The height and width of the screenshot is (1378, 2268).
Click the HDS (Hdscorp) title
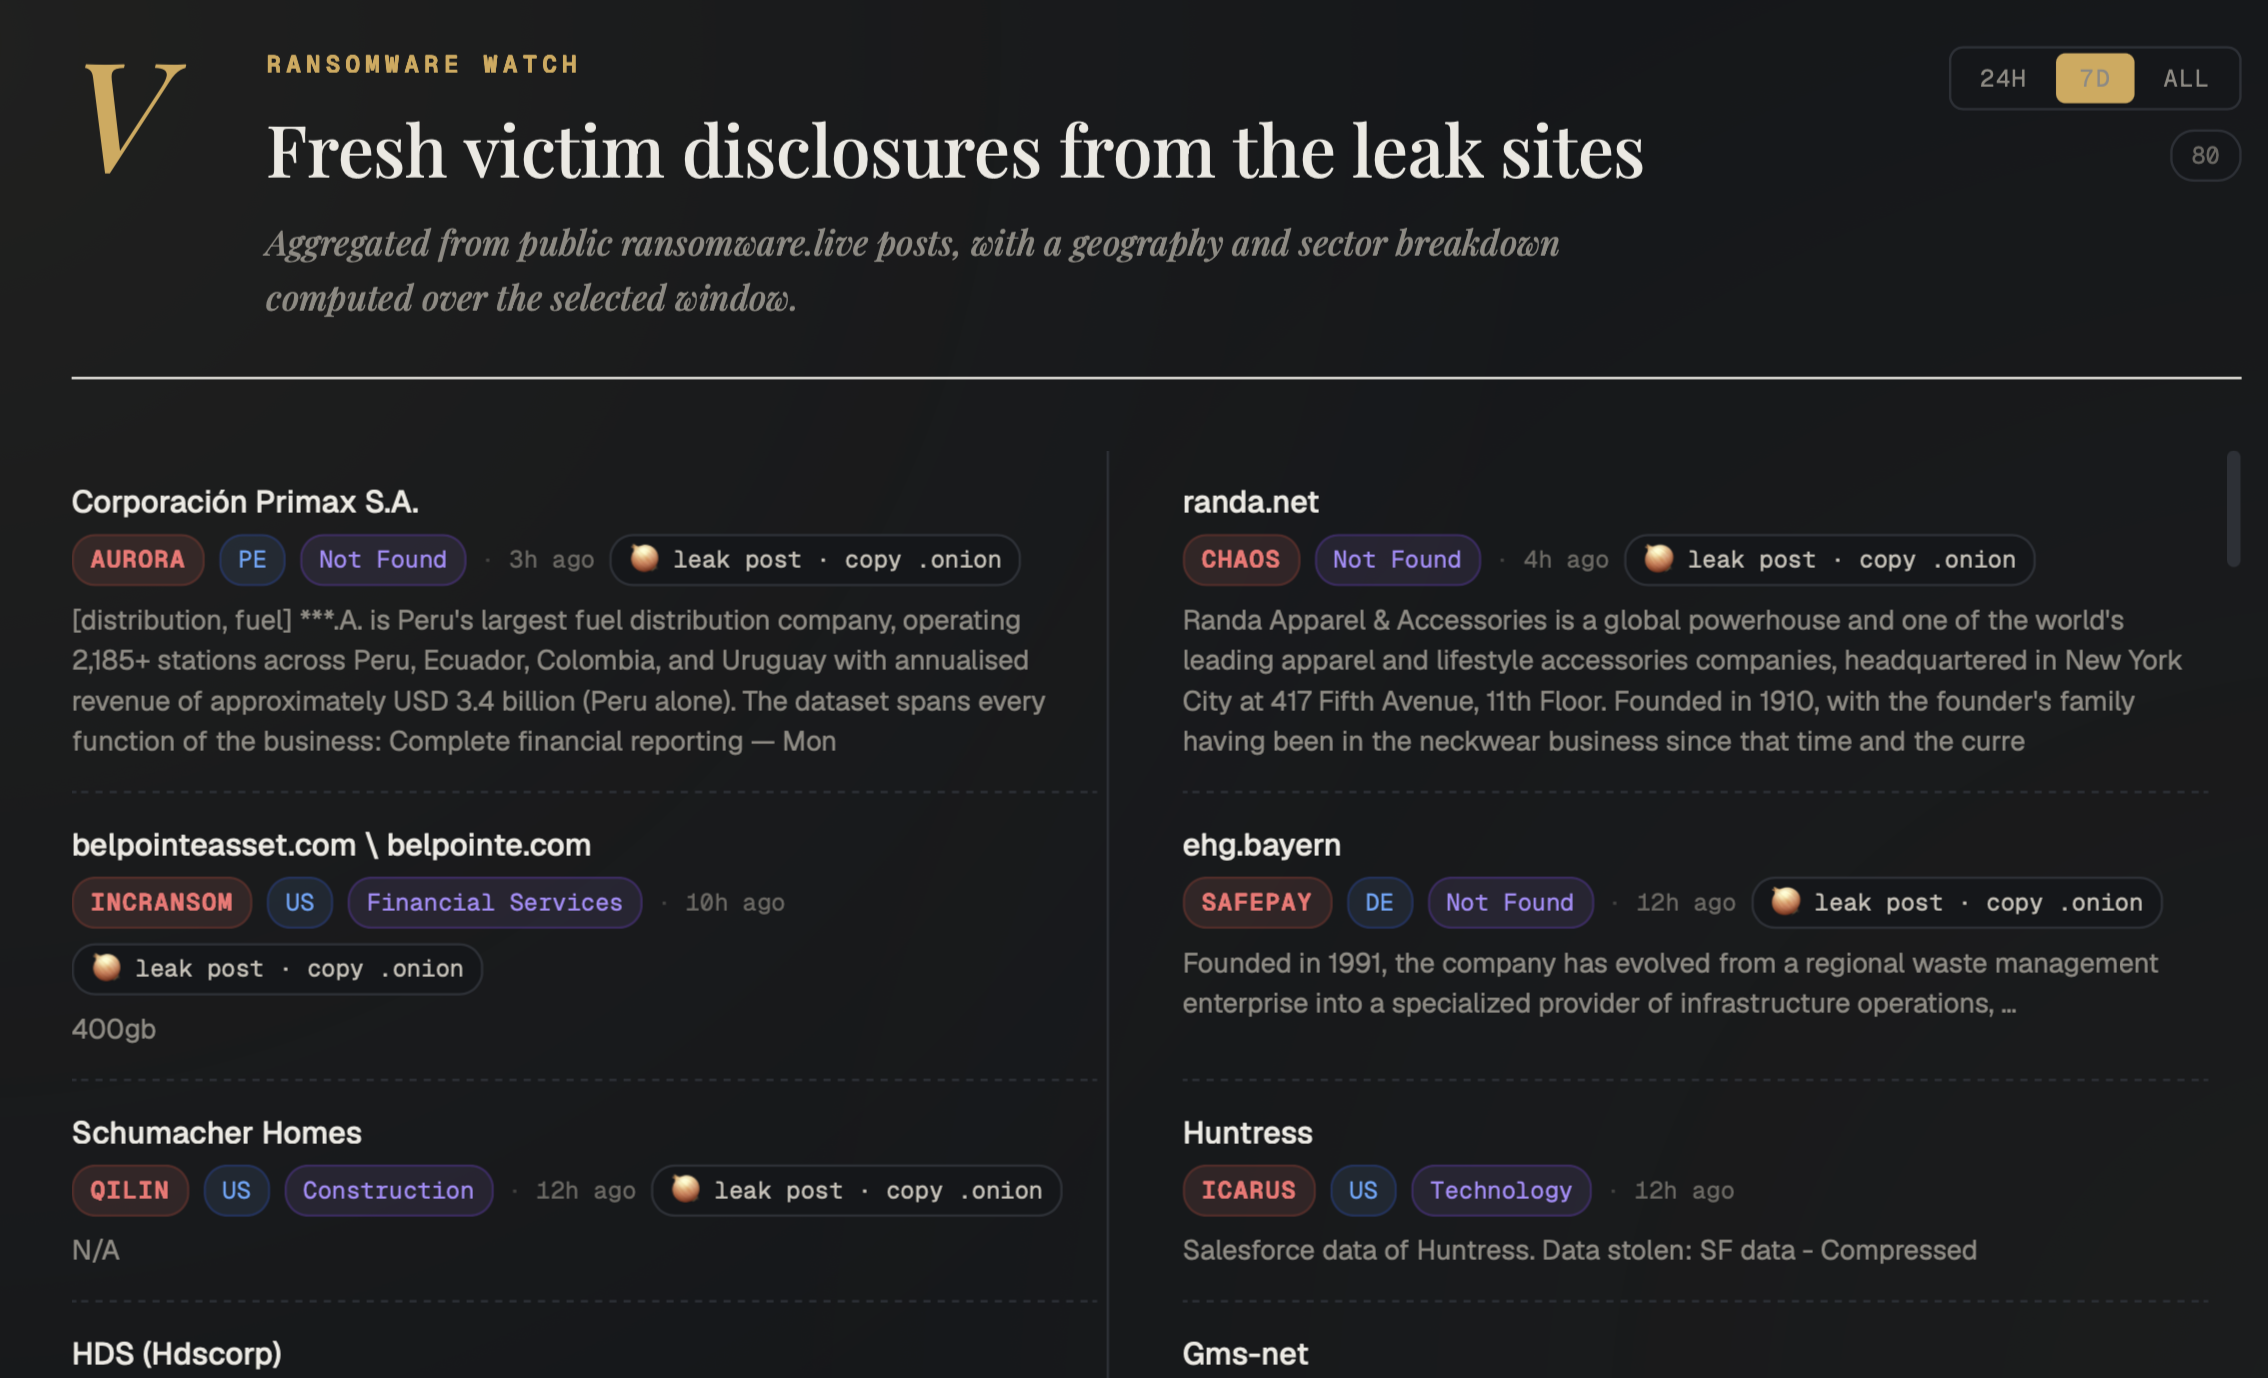point(176,1353)
